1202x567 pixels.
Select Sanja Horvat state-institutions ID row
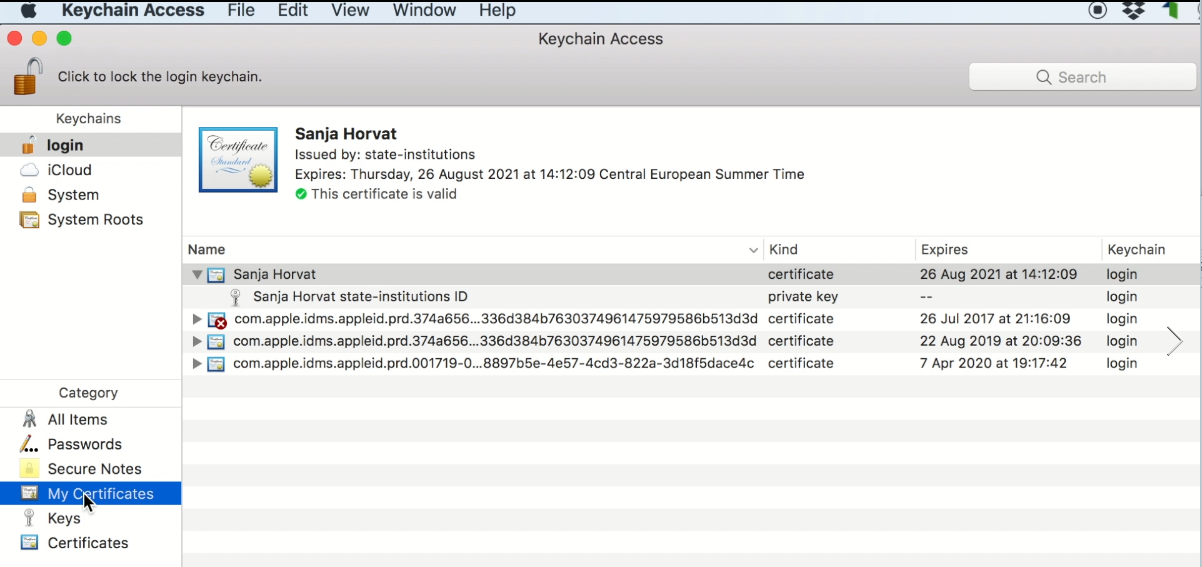[x=692, y=297]
